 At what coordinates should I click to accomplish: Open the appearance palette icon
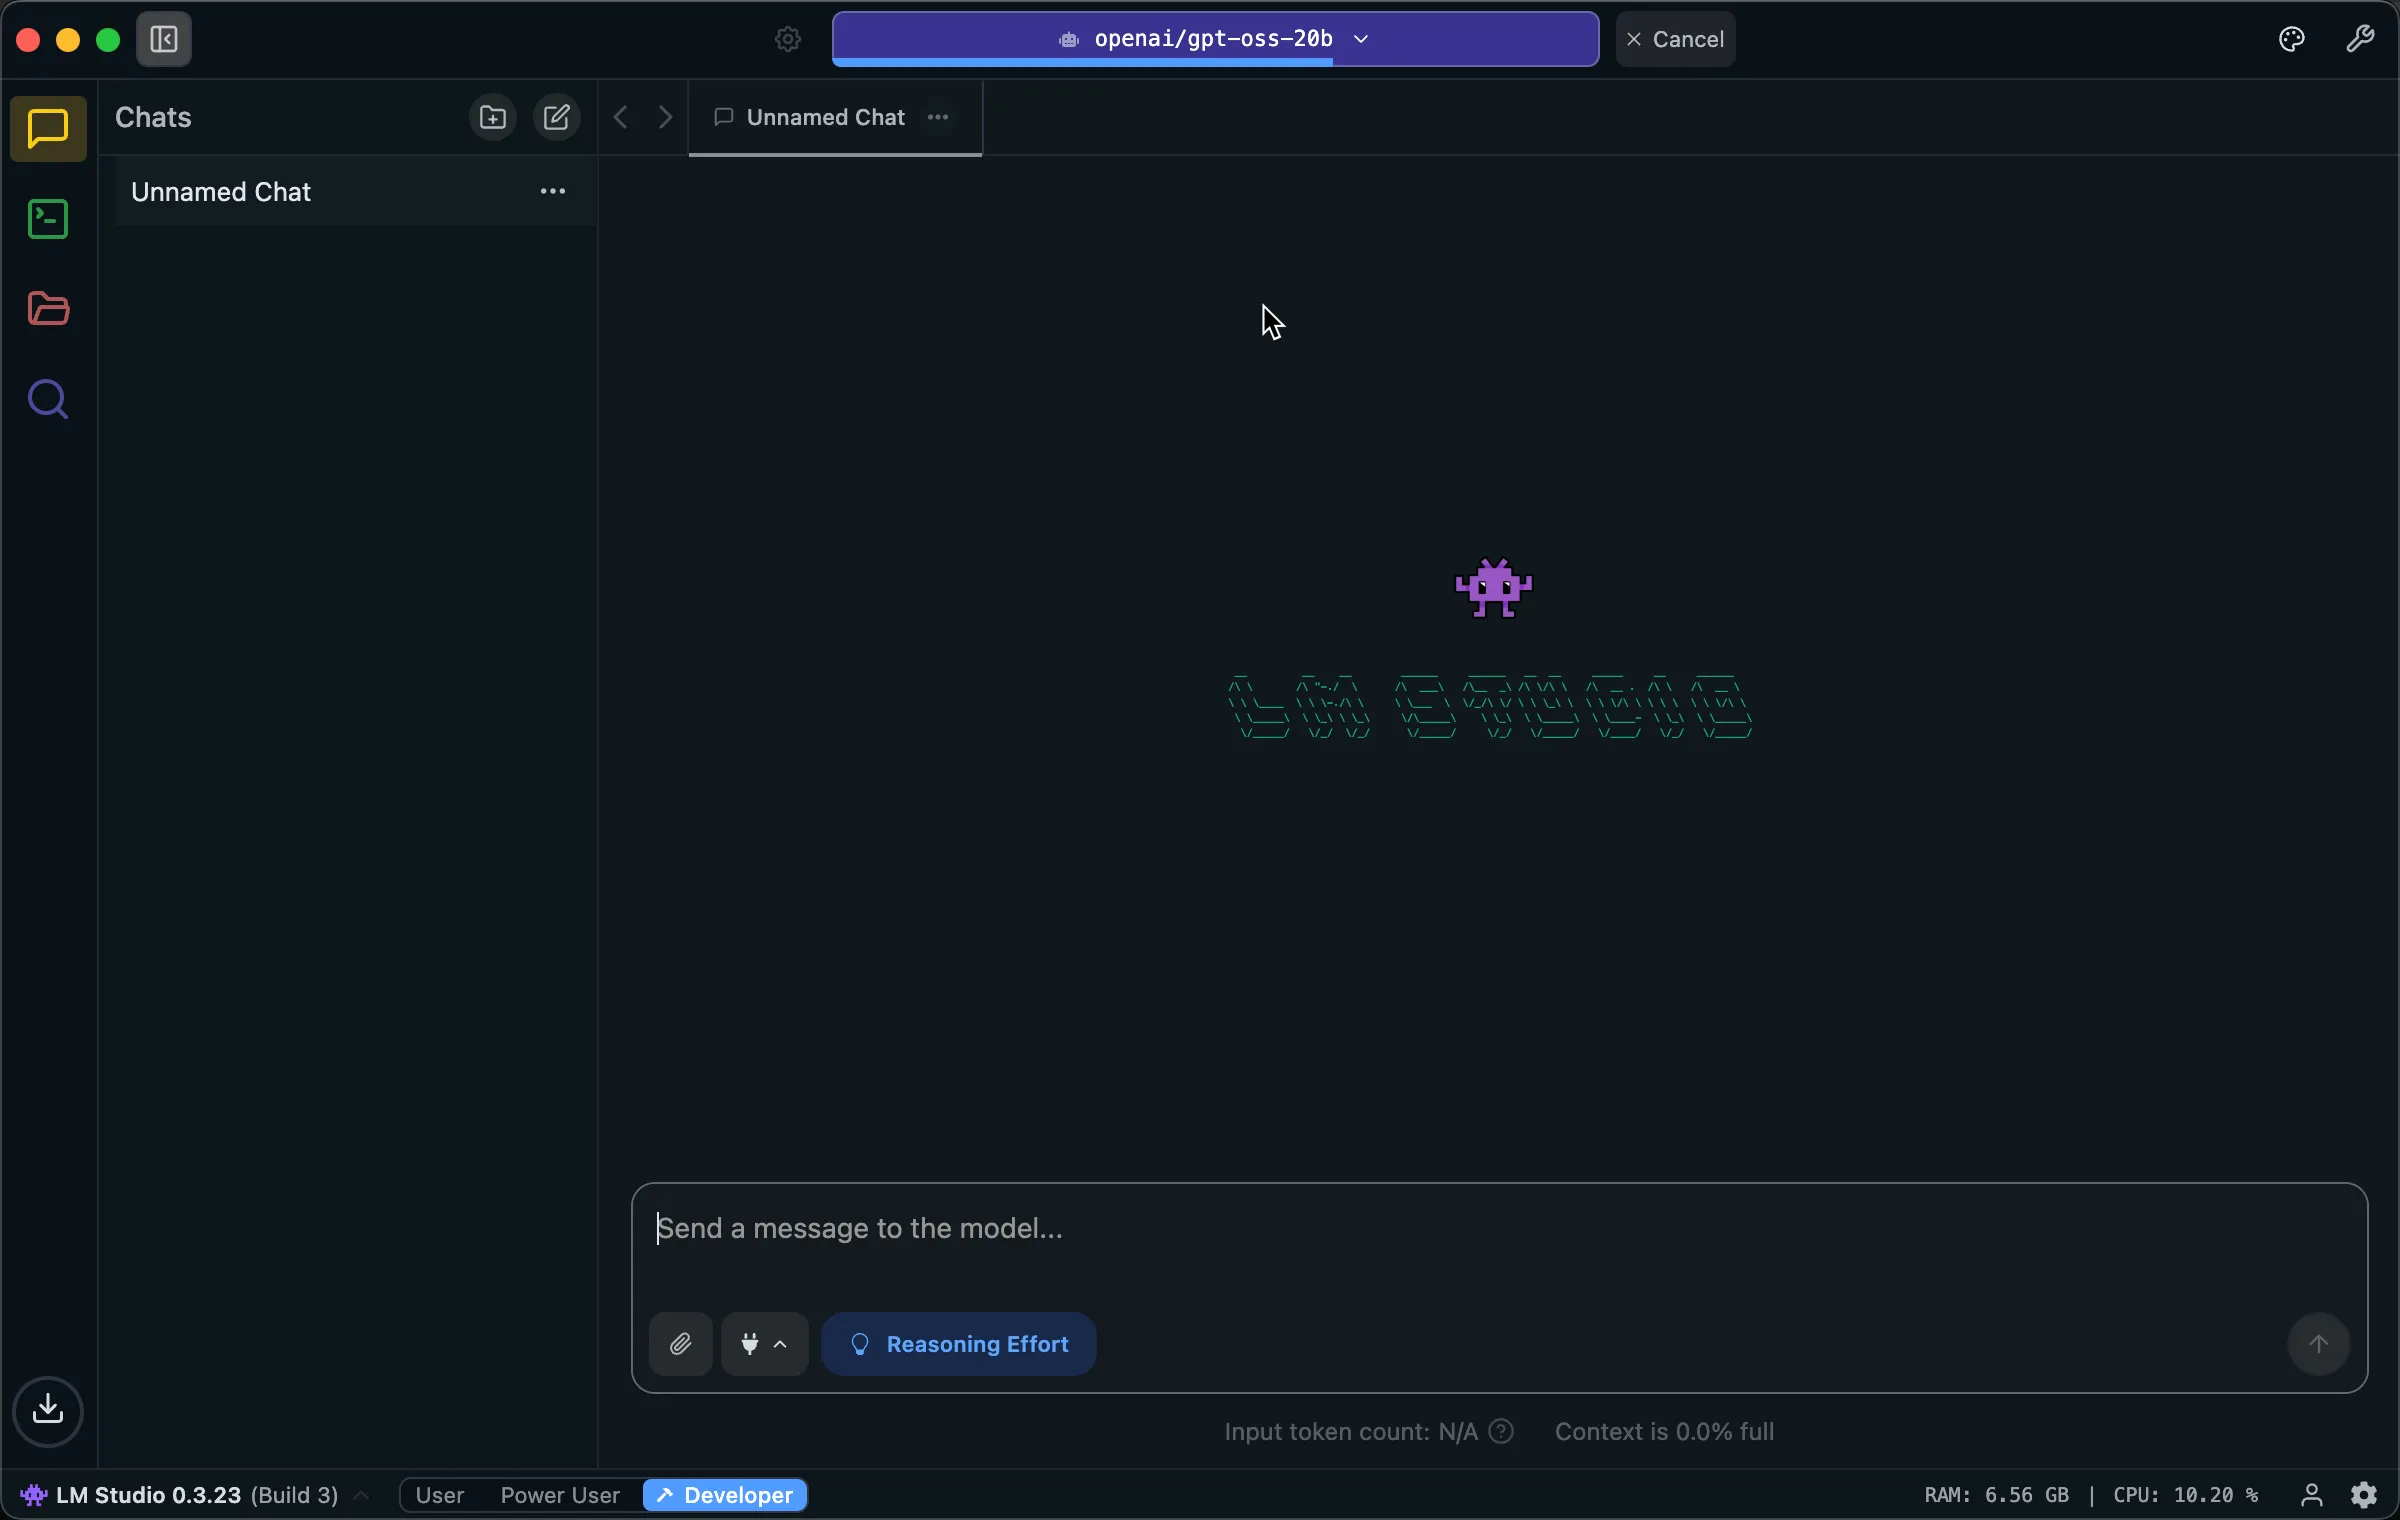point(2292,39)
